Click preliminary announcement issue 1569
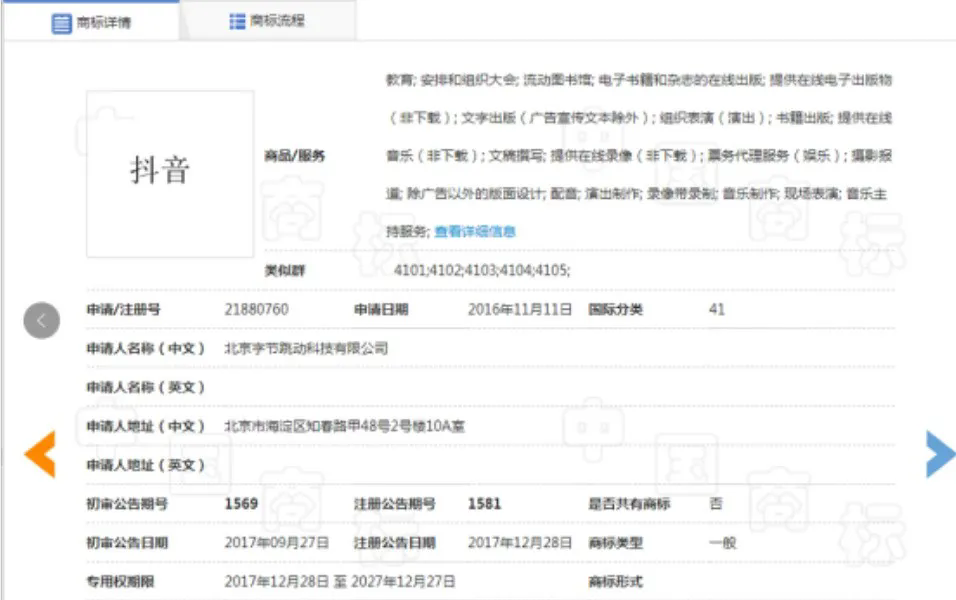Image resolution: width=956 pixels, height=600 pixels. (241, 504)
